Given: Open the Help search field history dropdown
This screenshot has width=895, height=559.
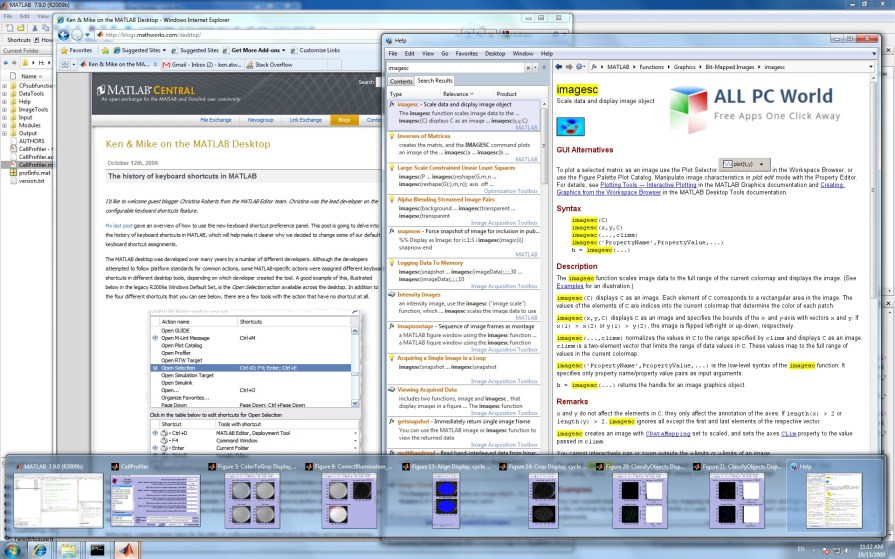Looking at the screenshot, I should [536, 67].
